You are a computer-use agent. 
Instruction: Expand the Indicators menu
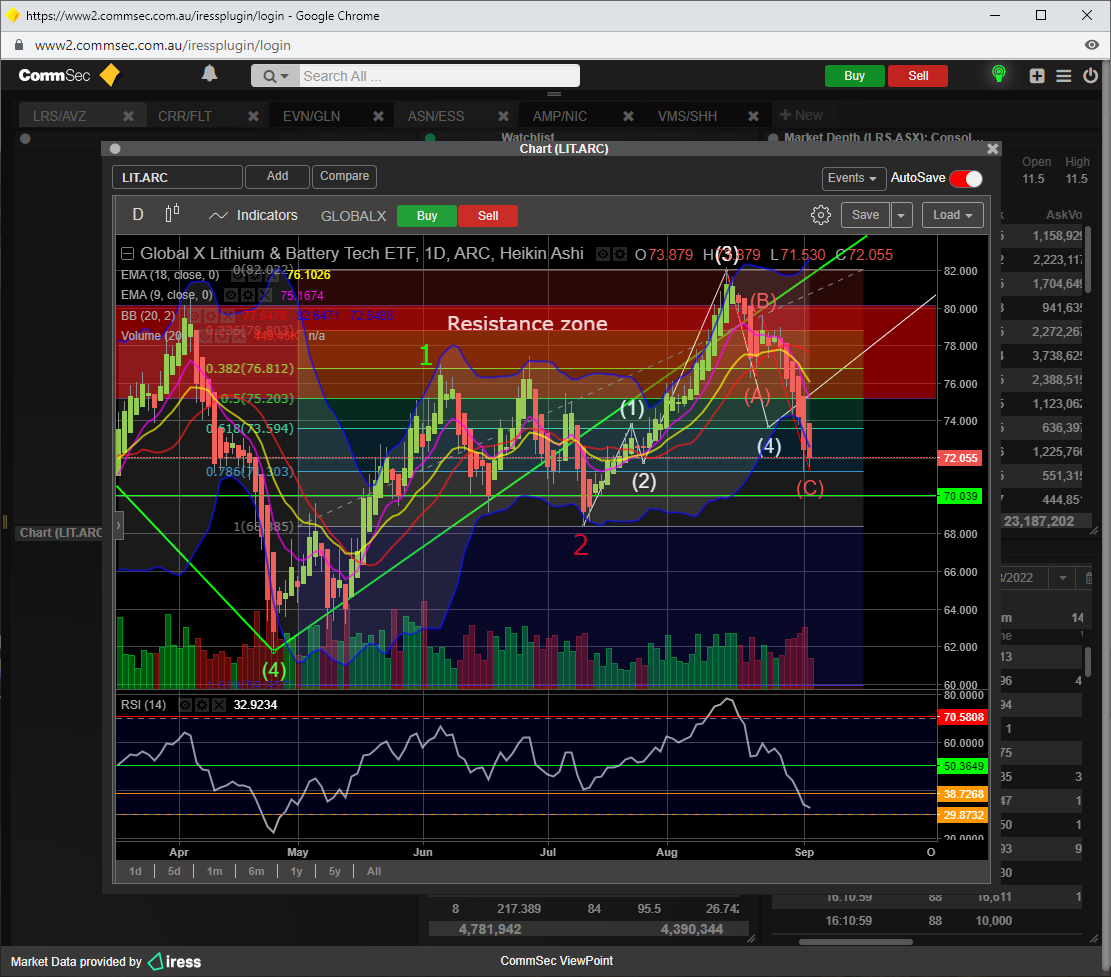pyautogui.click(x=254, y=215)
